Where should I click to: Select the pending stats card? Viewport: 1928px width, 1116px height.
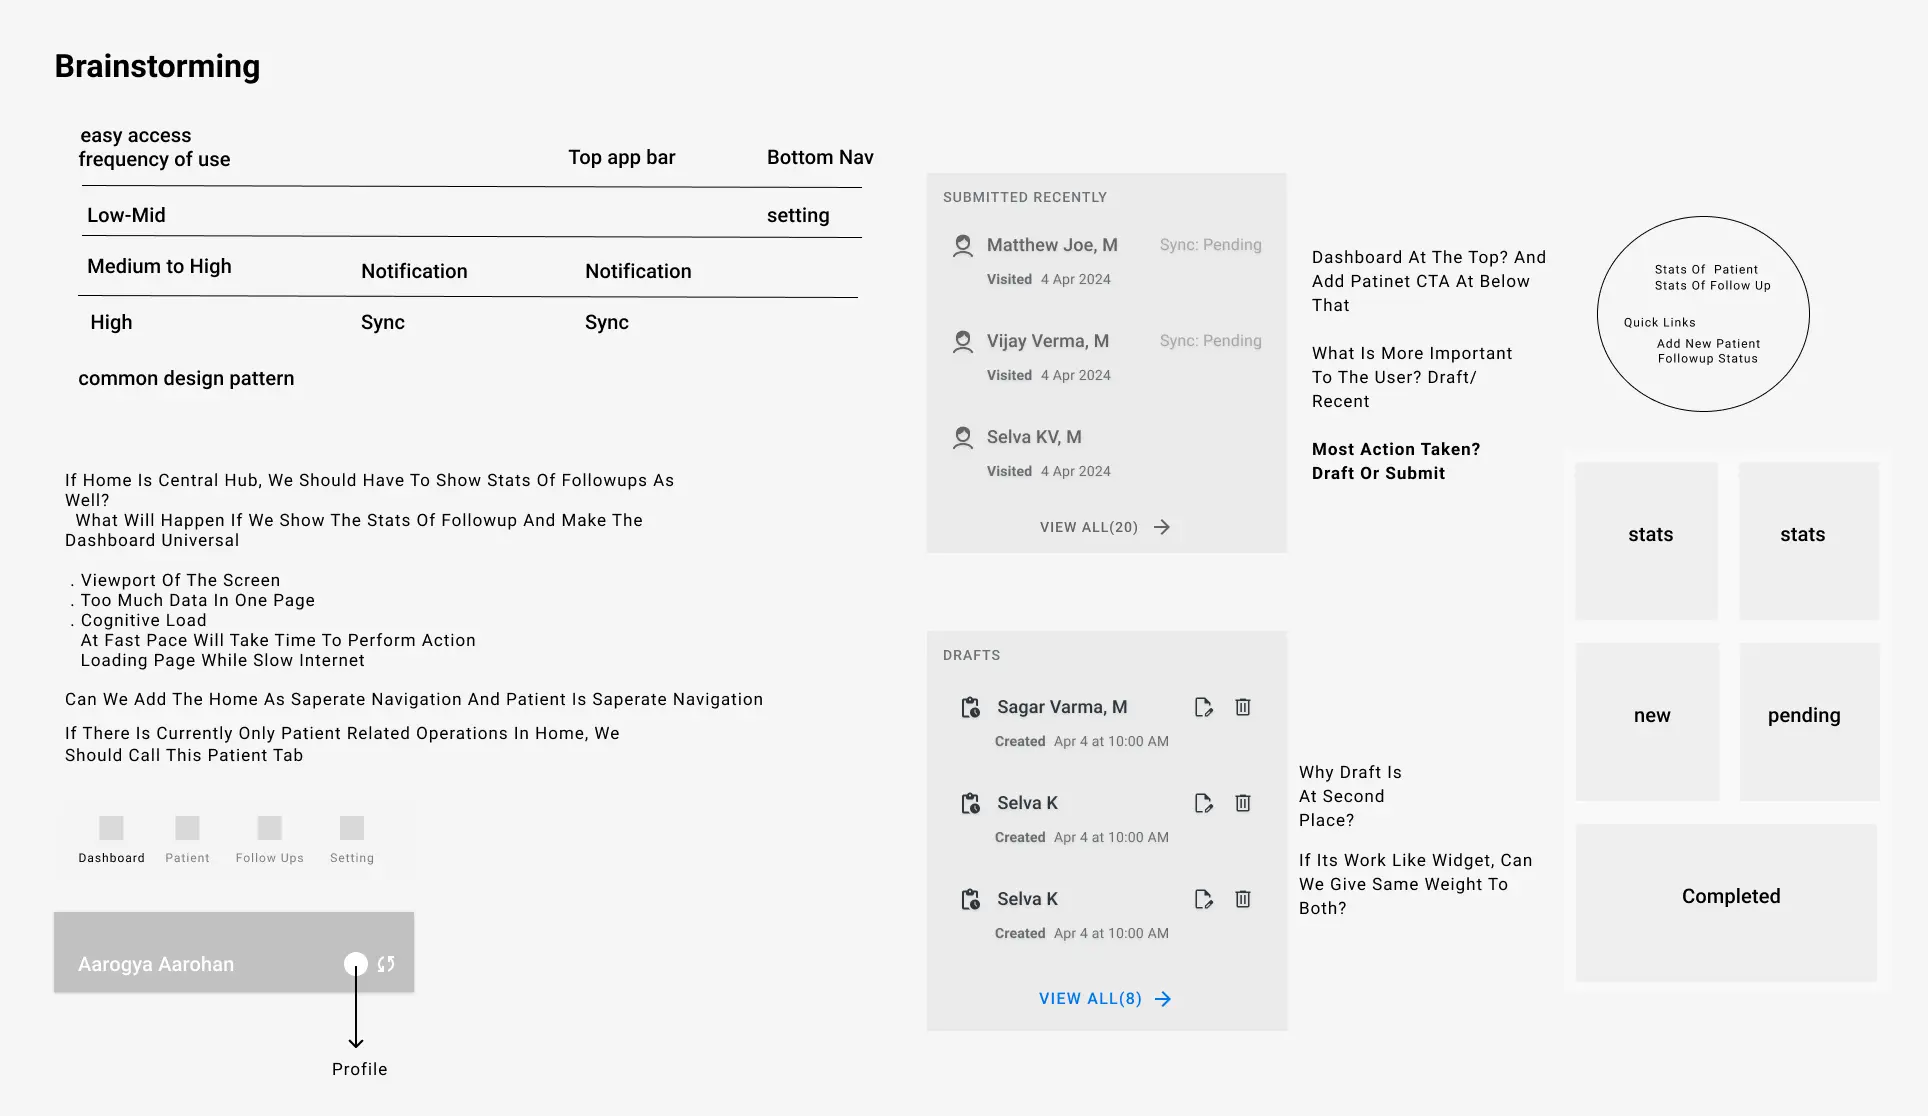coord(1805,716)
